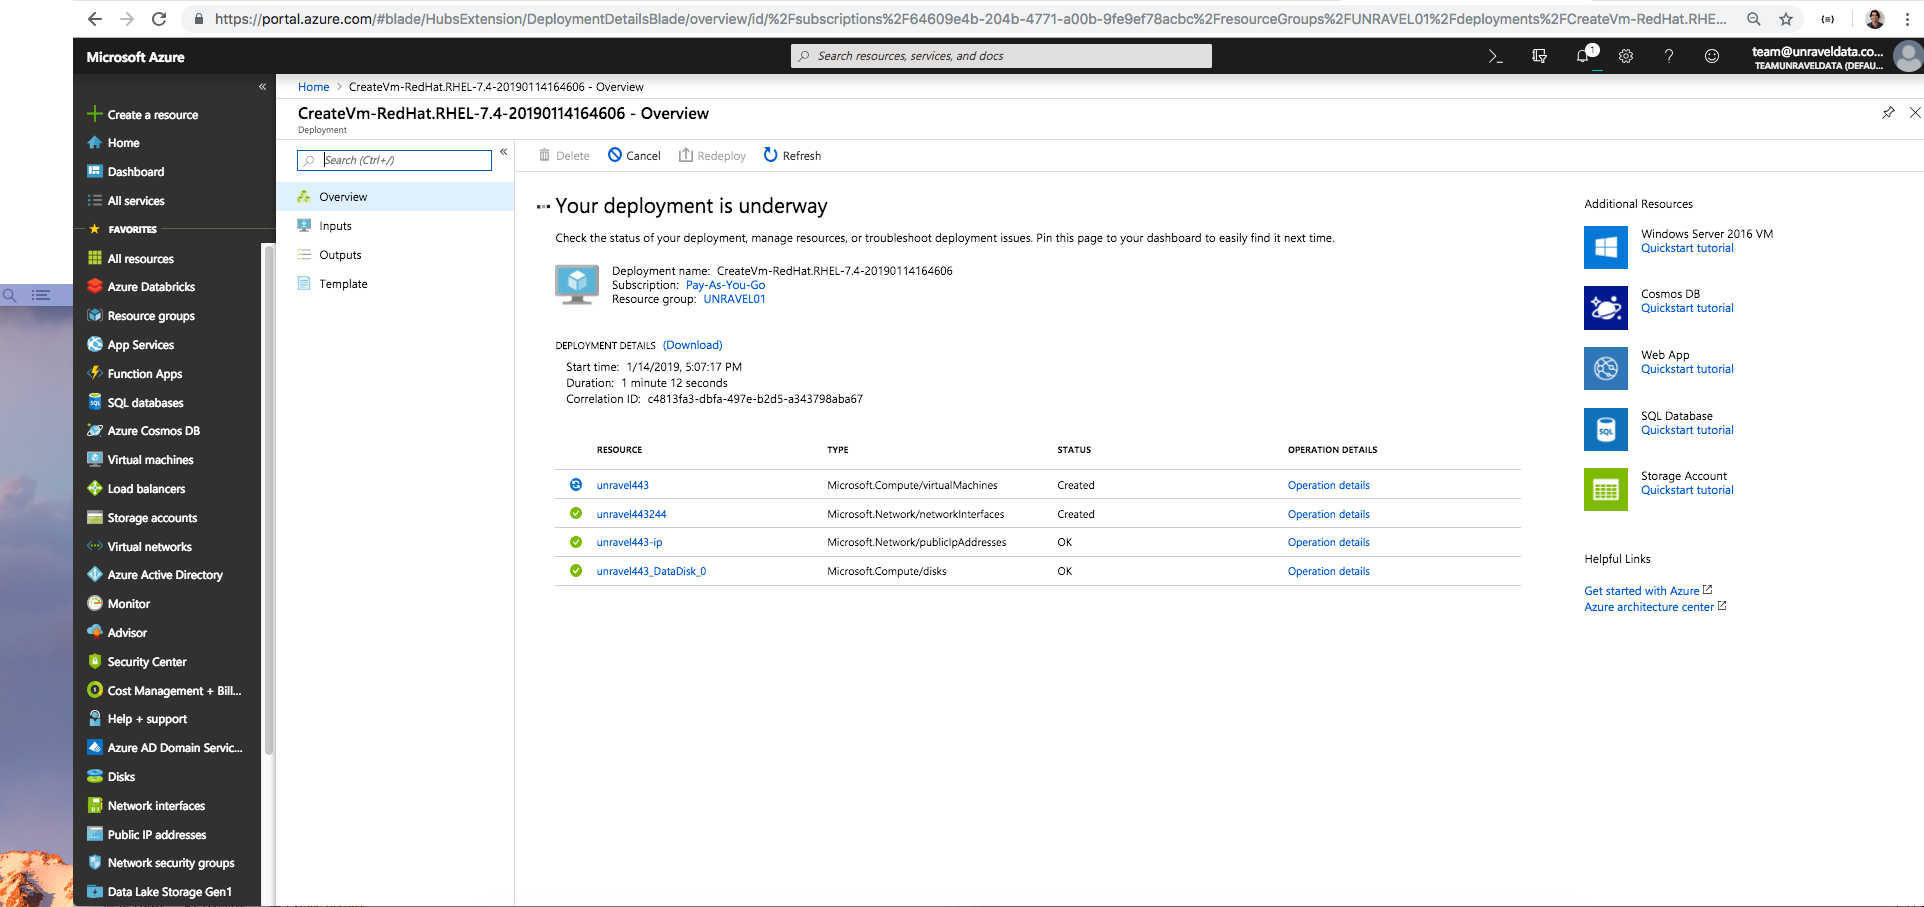Focus the global search resources box
The image size is (1924, 907).
click(x=1001, y=56)
